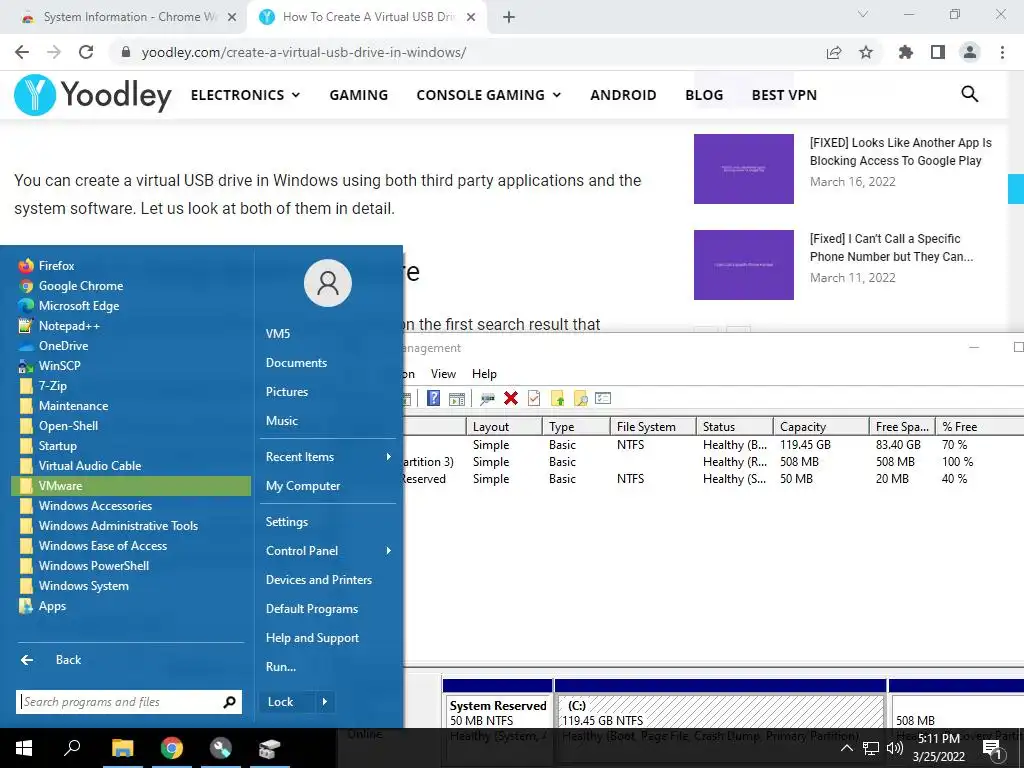Viewport: 1024px width, 768px height.
Task: Click the user avatar in start menu
Action: click(328, 283)
